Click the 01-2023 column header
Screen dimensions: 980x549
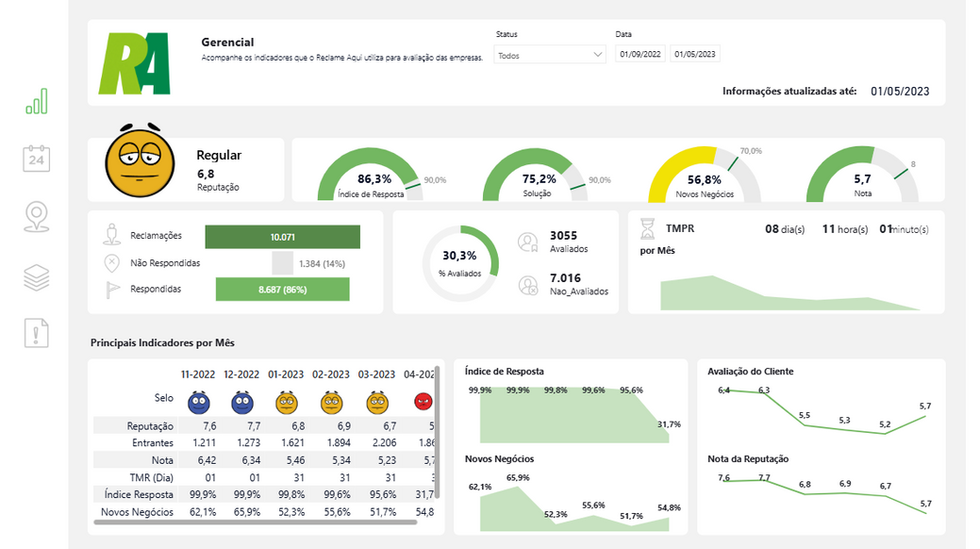coord(286,374)
